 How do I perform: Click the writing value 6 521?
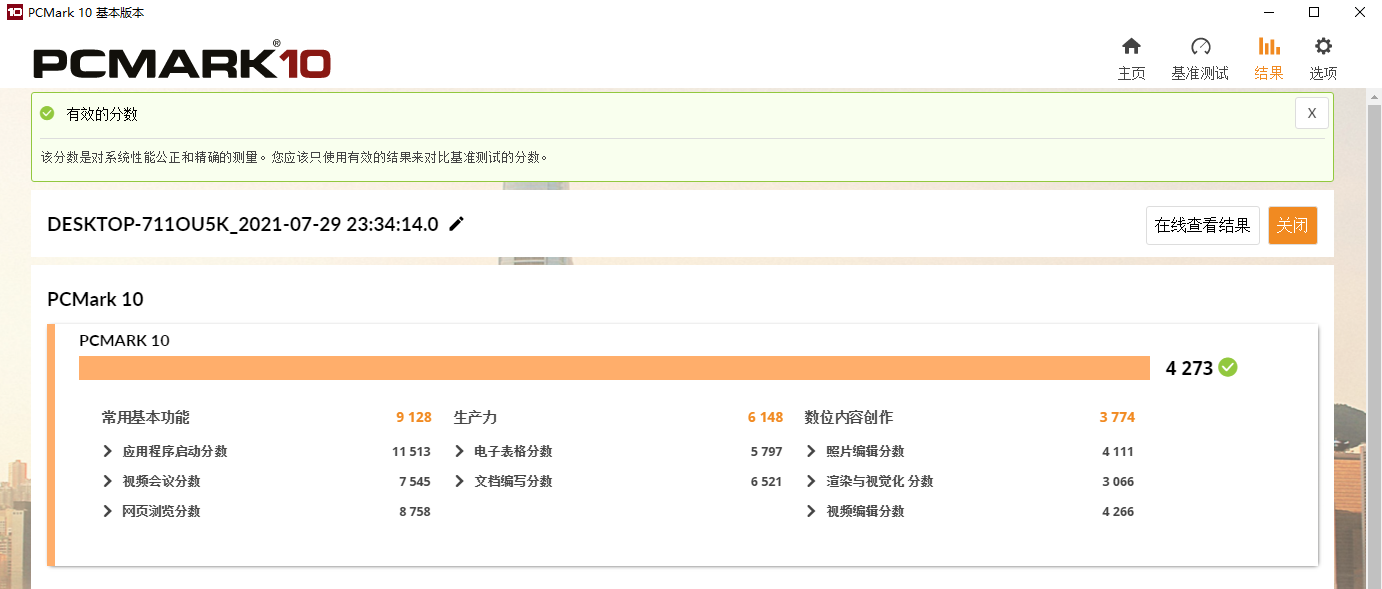coord(767,482)
